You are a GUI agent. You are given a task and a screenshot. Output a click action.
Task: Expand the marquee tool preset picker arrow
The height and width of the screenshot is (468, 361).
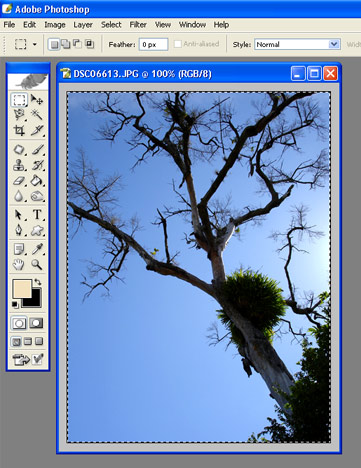[x=34, y=44]
